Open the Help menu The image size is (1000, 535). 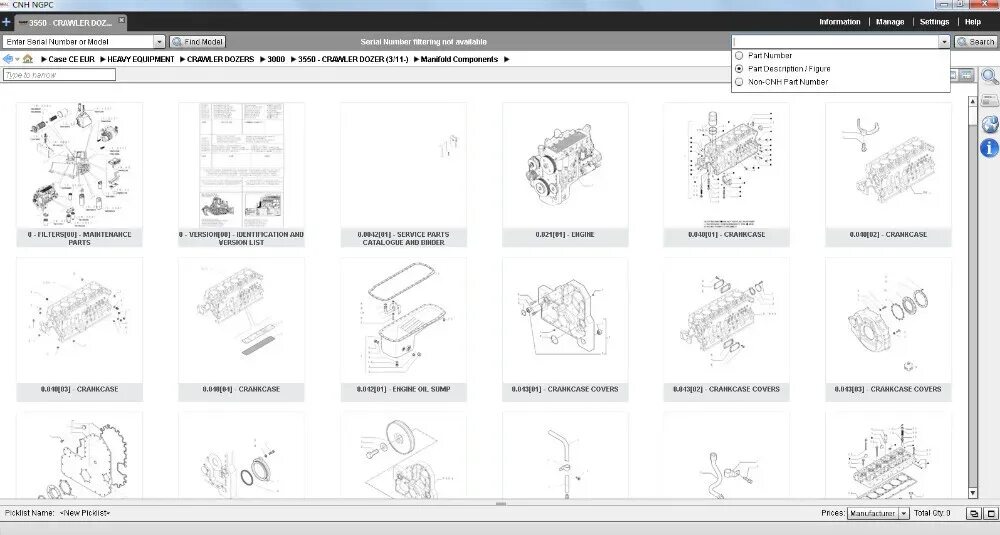973,22
